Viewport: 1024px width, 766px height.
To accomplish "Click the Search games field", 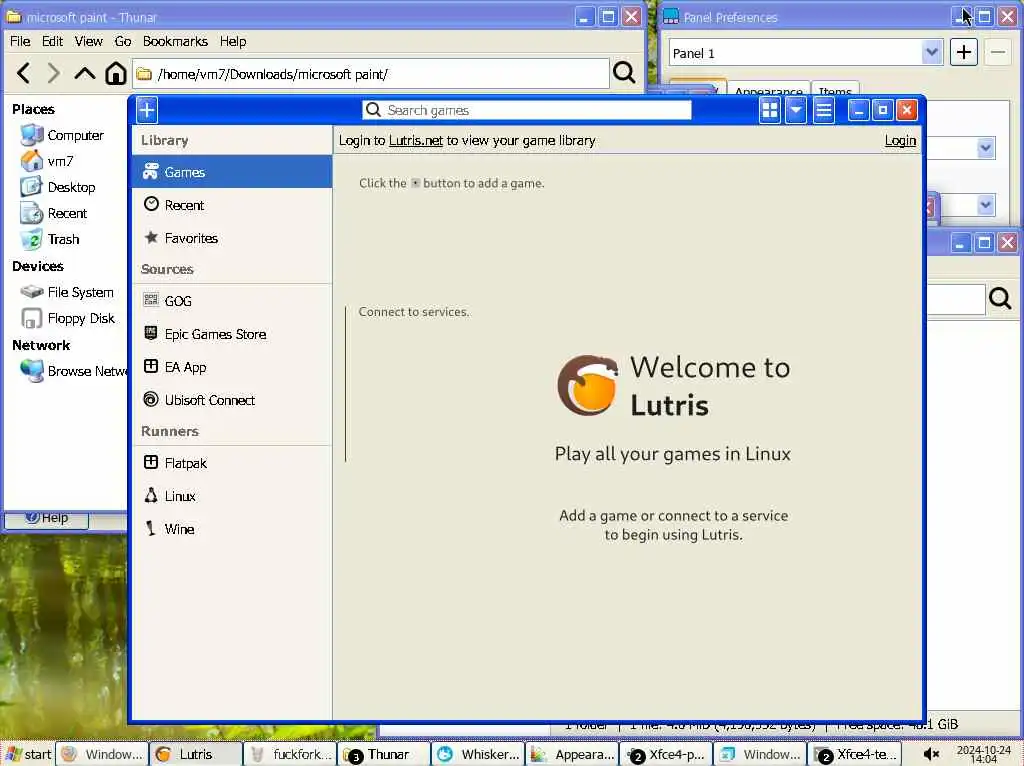I will point(526,110).
